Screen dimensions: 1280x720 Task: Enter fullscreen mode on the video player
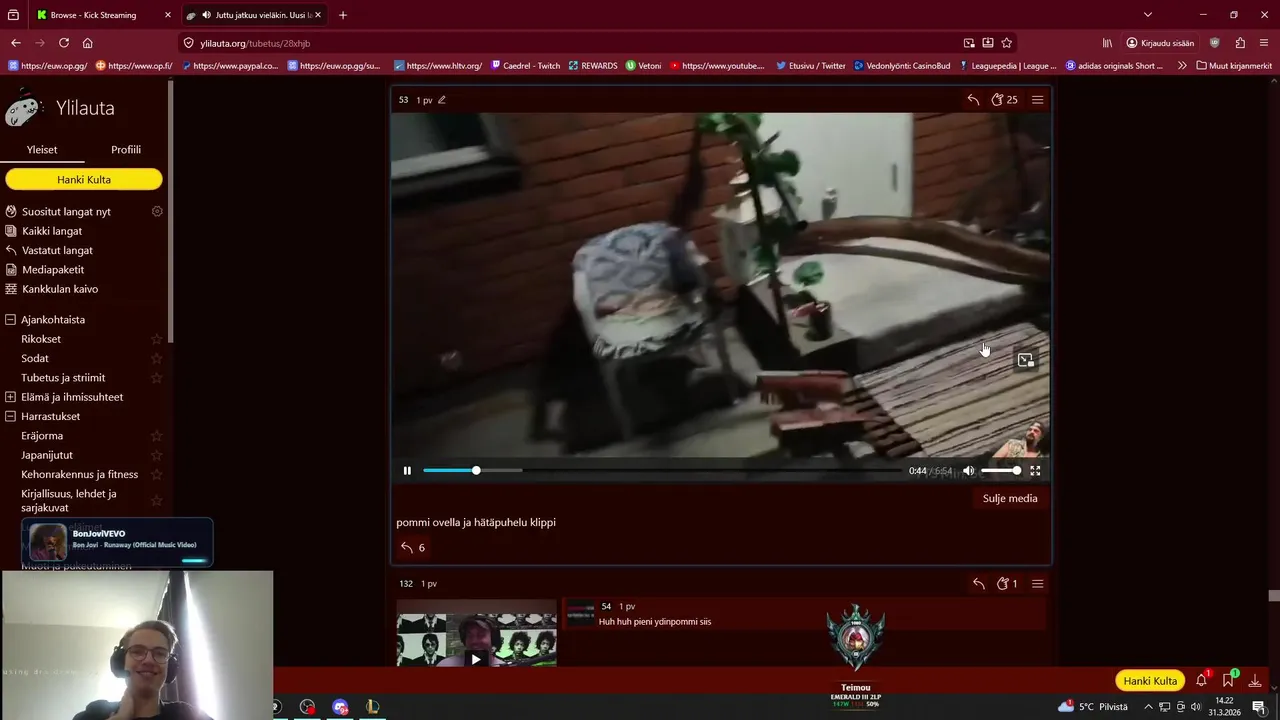pyautogui.click(x=1035, y=471)
